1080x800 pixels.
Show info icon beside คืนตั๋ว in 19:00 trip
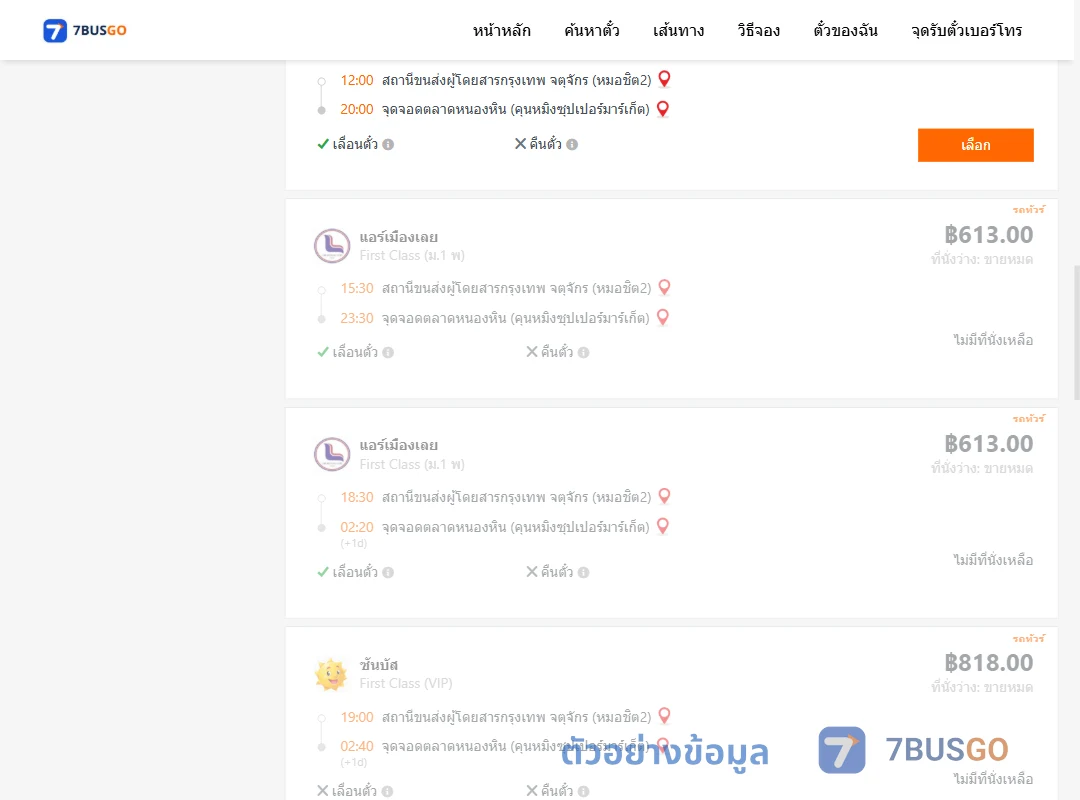click(583, 792)
